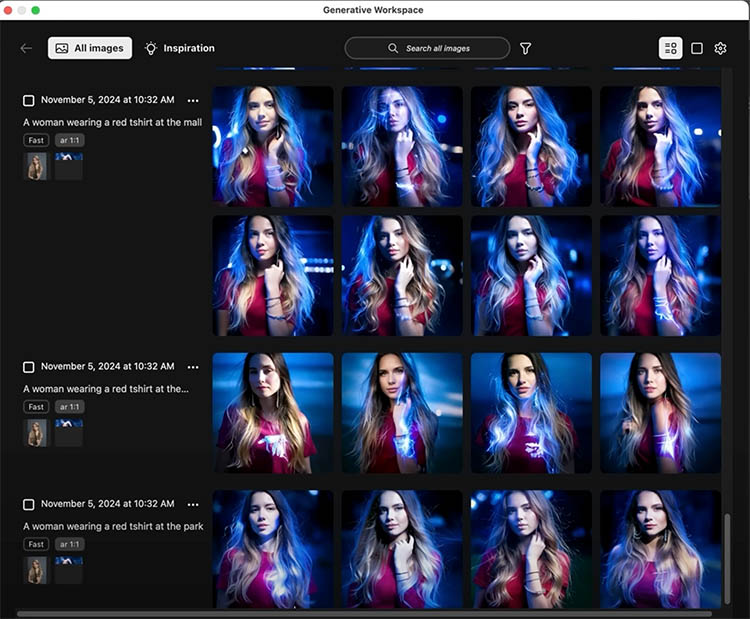
Task: Click the magnifier icon in search bar
Action: (394, 48)
